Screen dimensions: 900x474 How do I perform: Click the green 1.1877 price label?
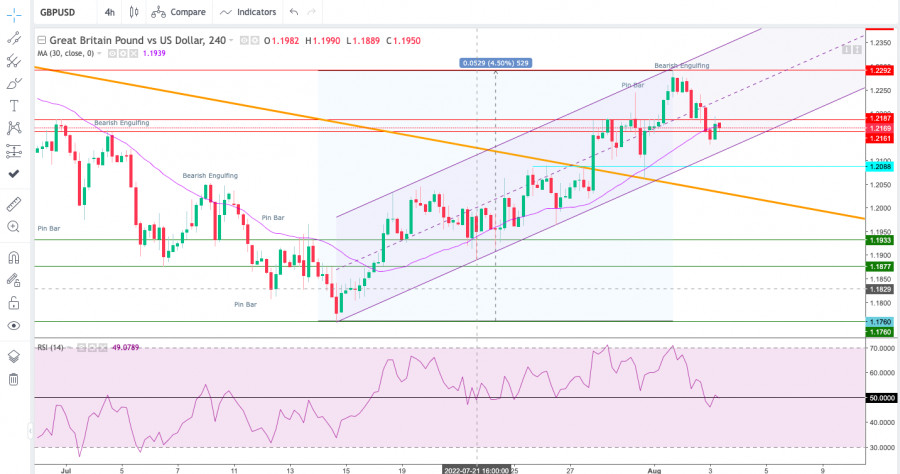coord(880,266)
